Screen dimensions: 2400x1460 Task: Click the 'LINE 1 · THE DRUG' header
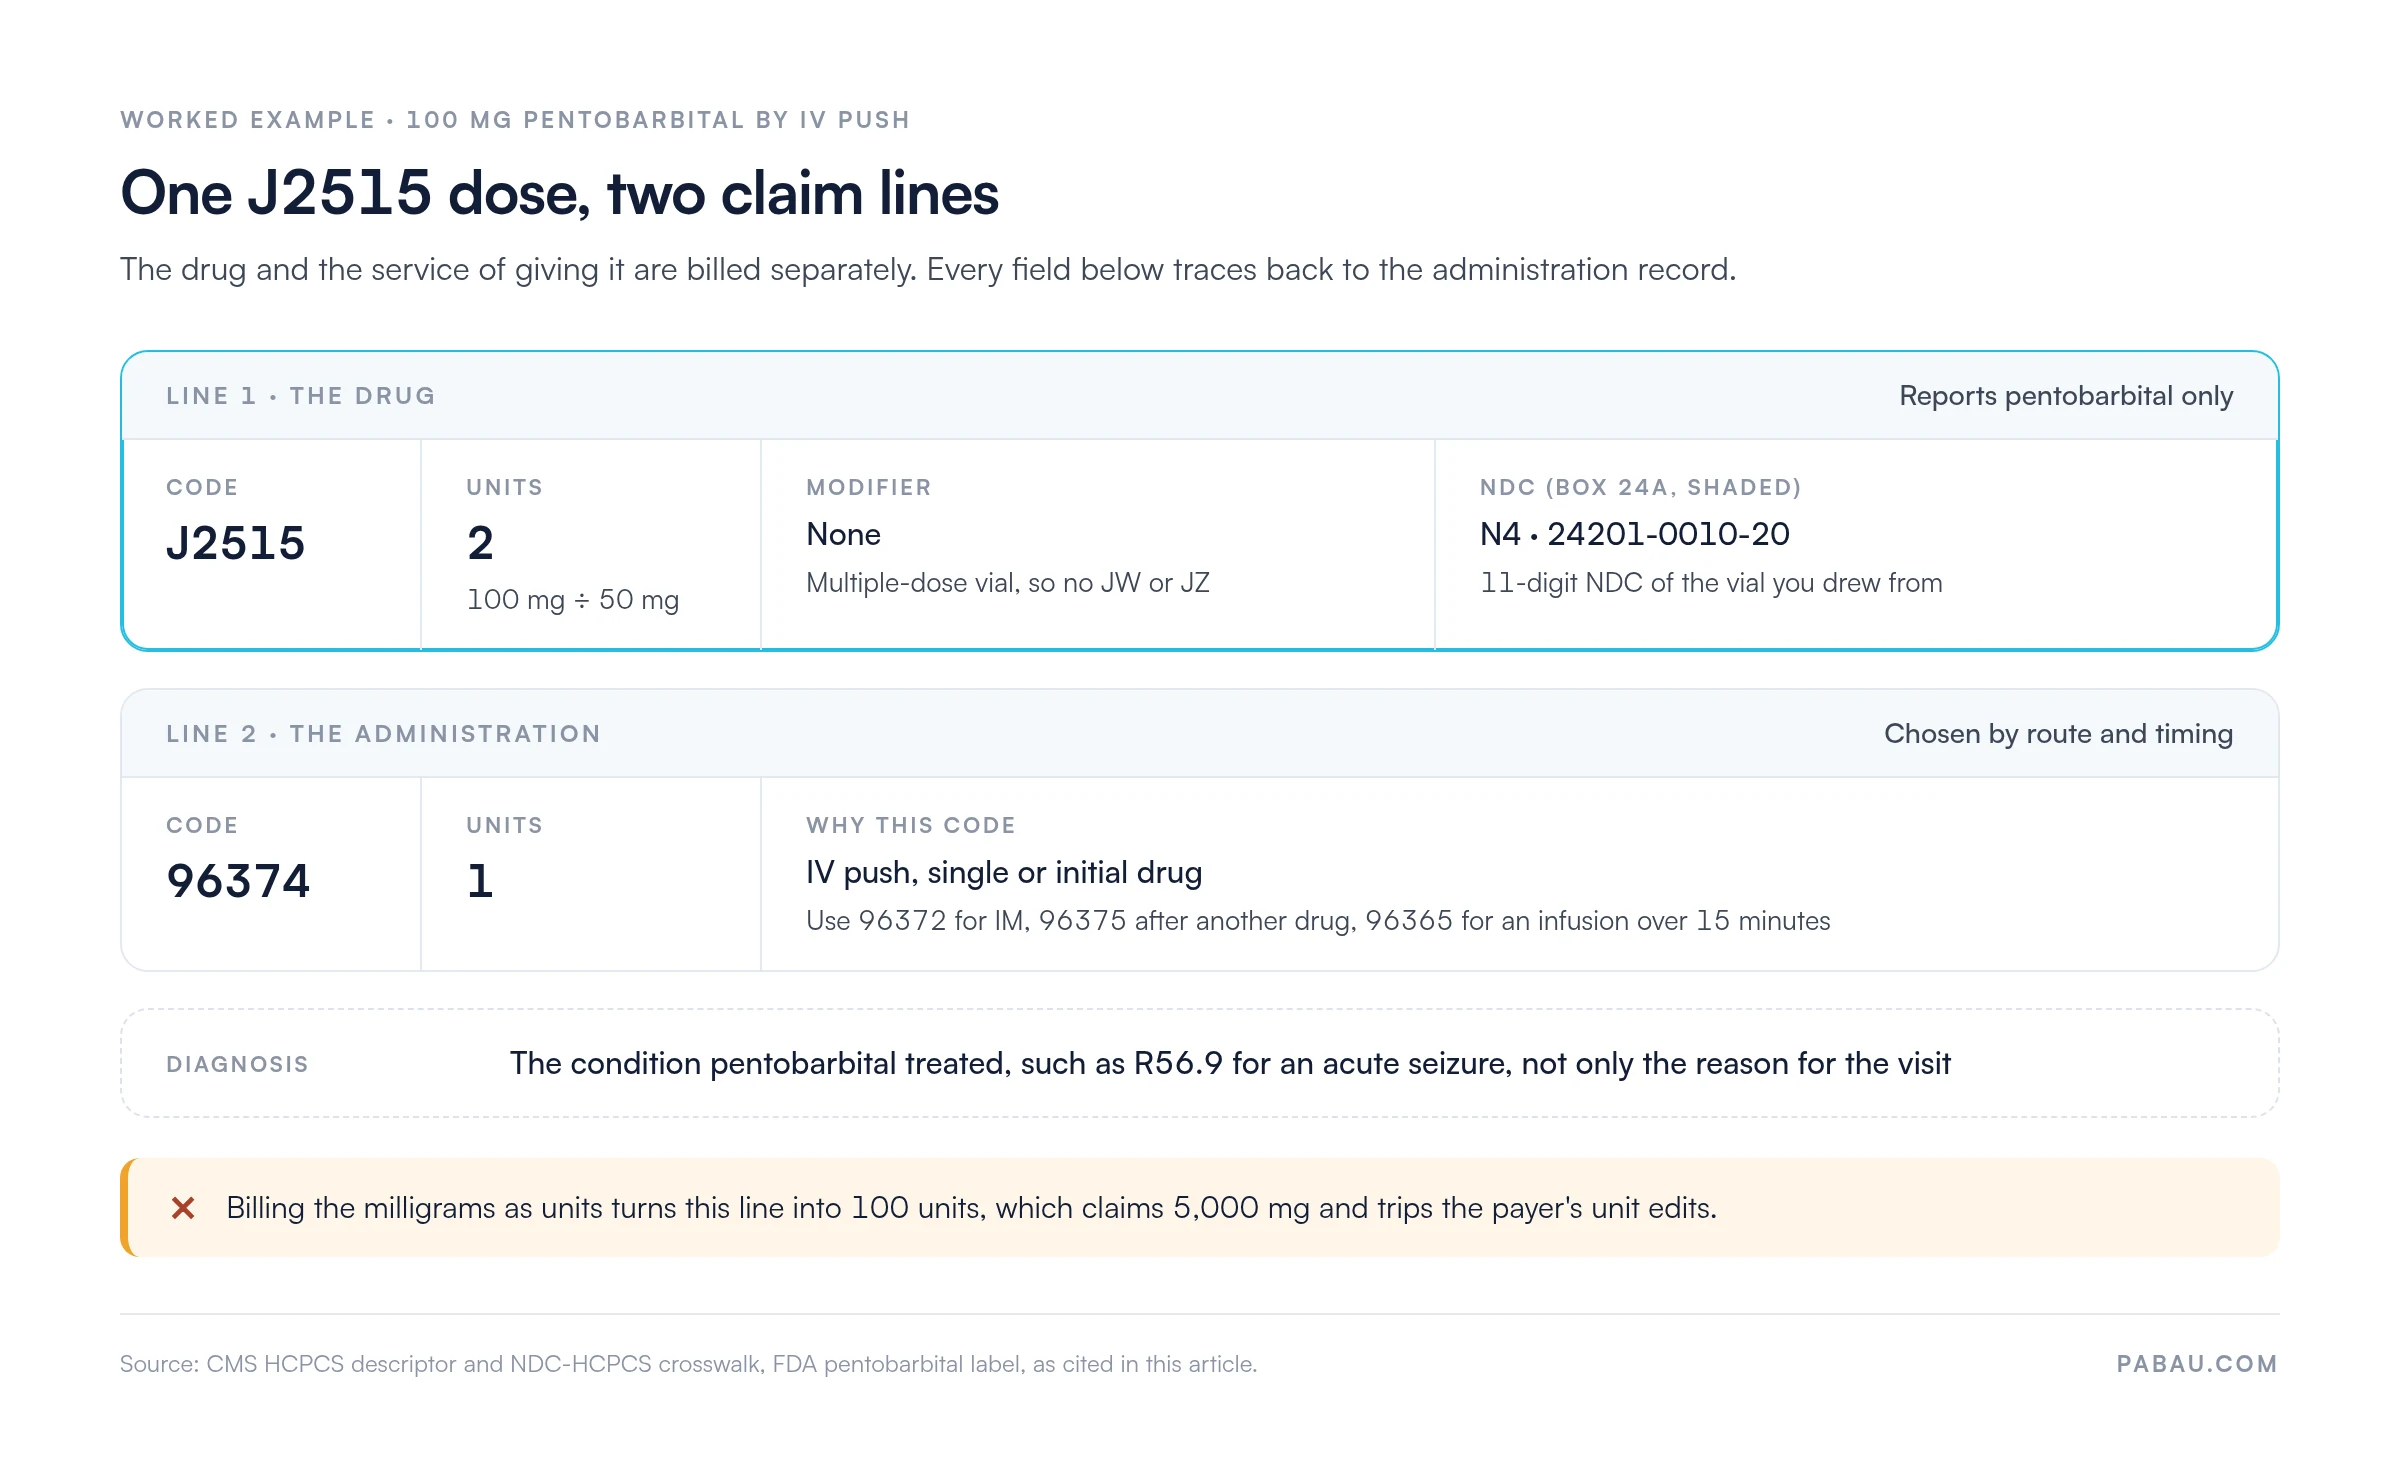tap(301, 396)
